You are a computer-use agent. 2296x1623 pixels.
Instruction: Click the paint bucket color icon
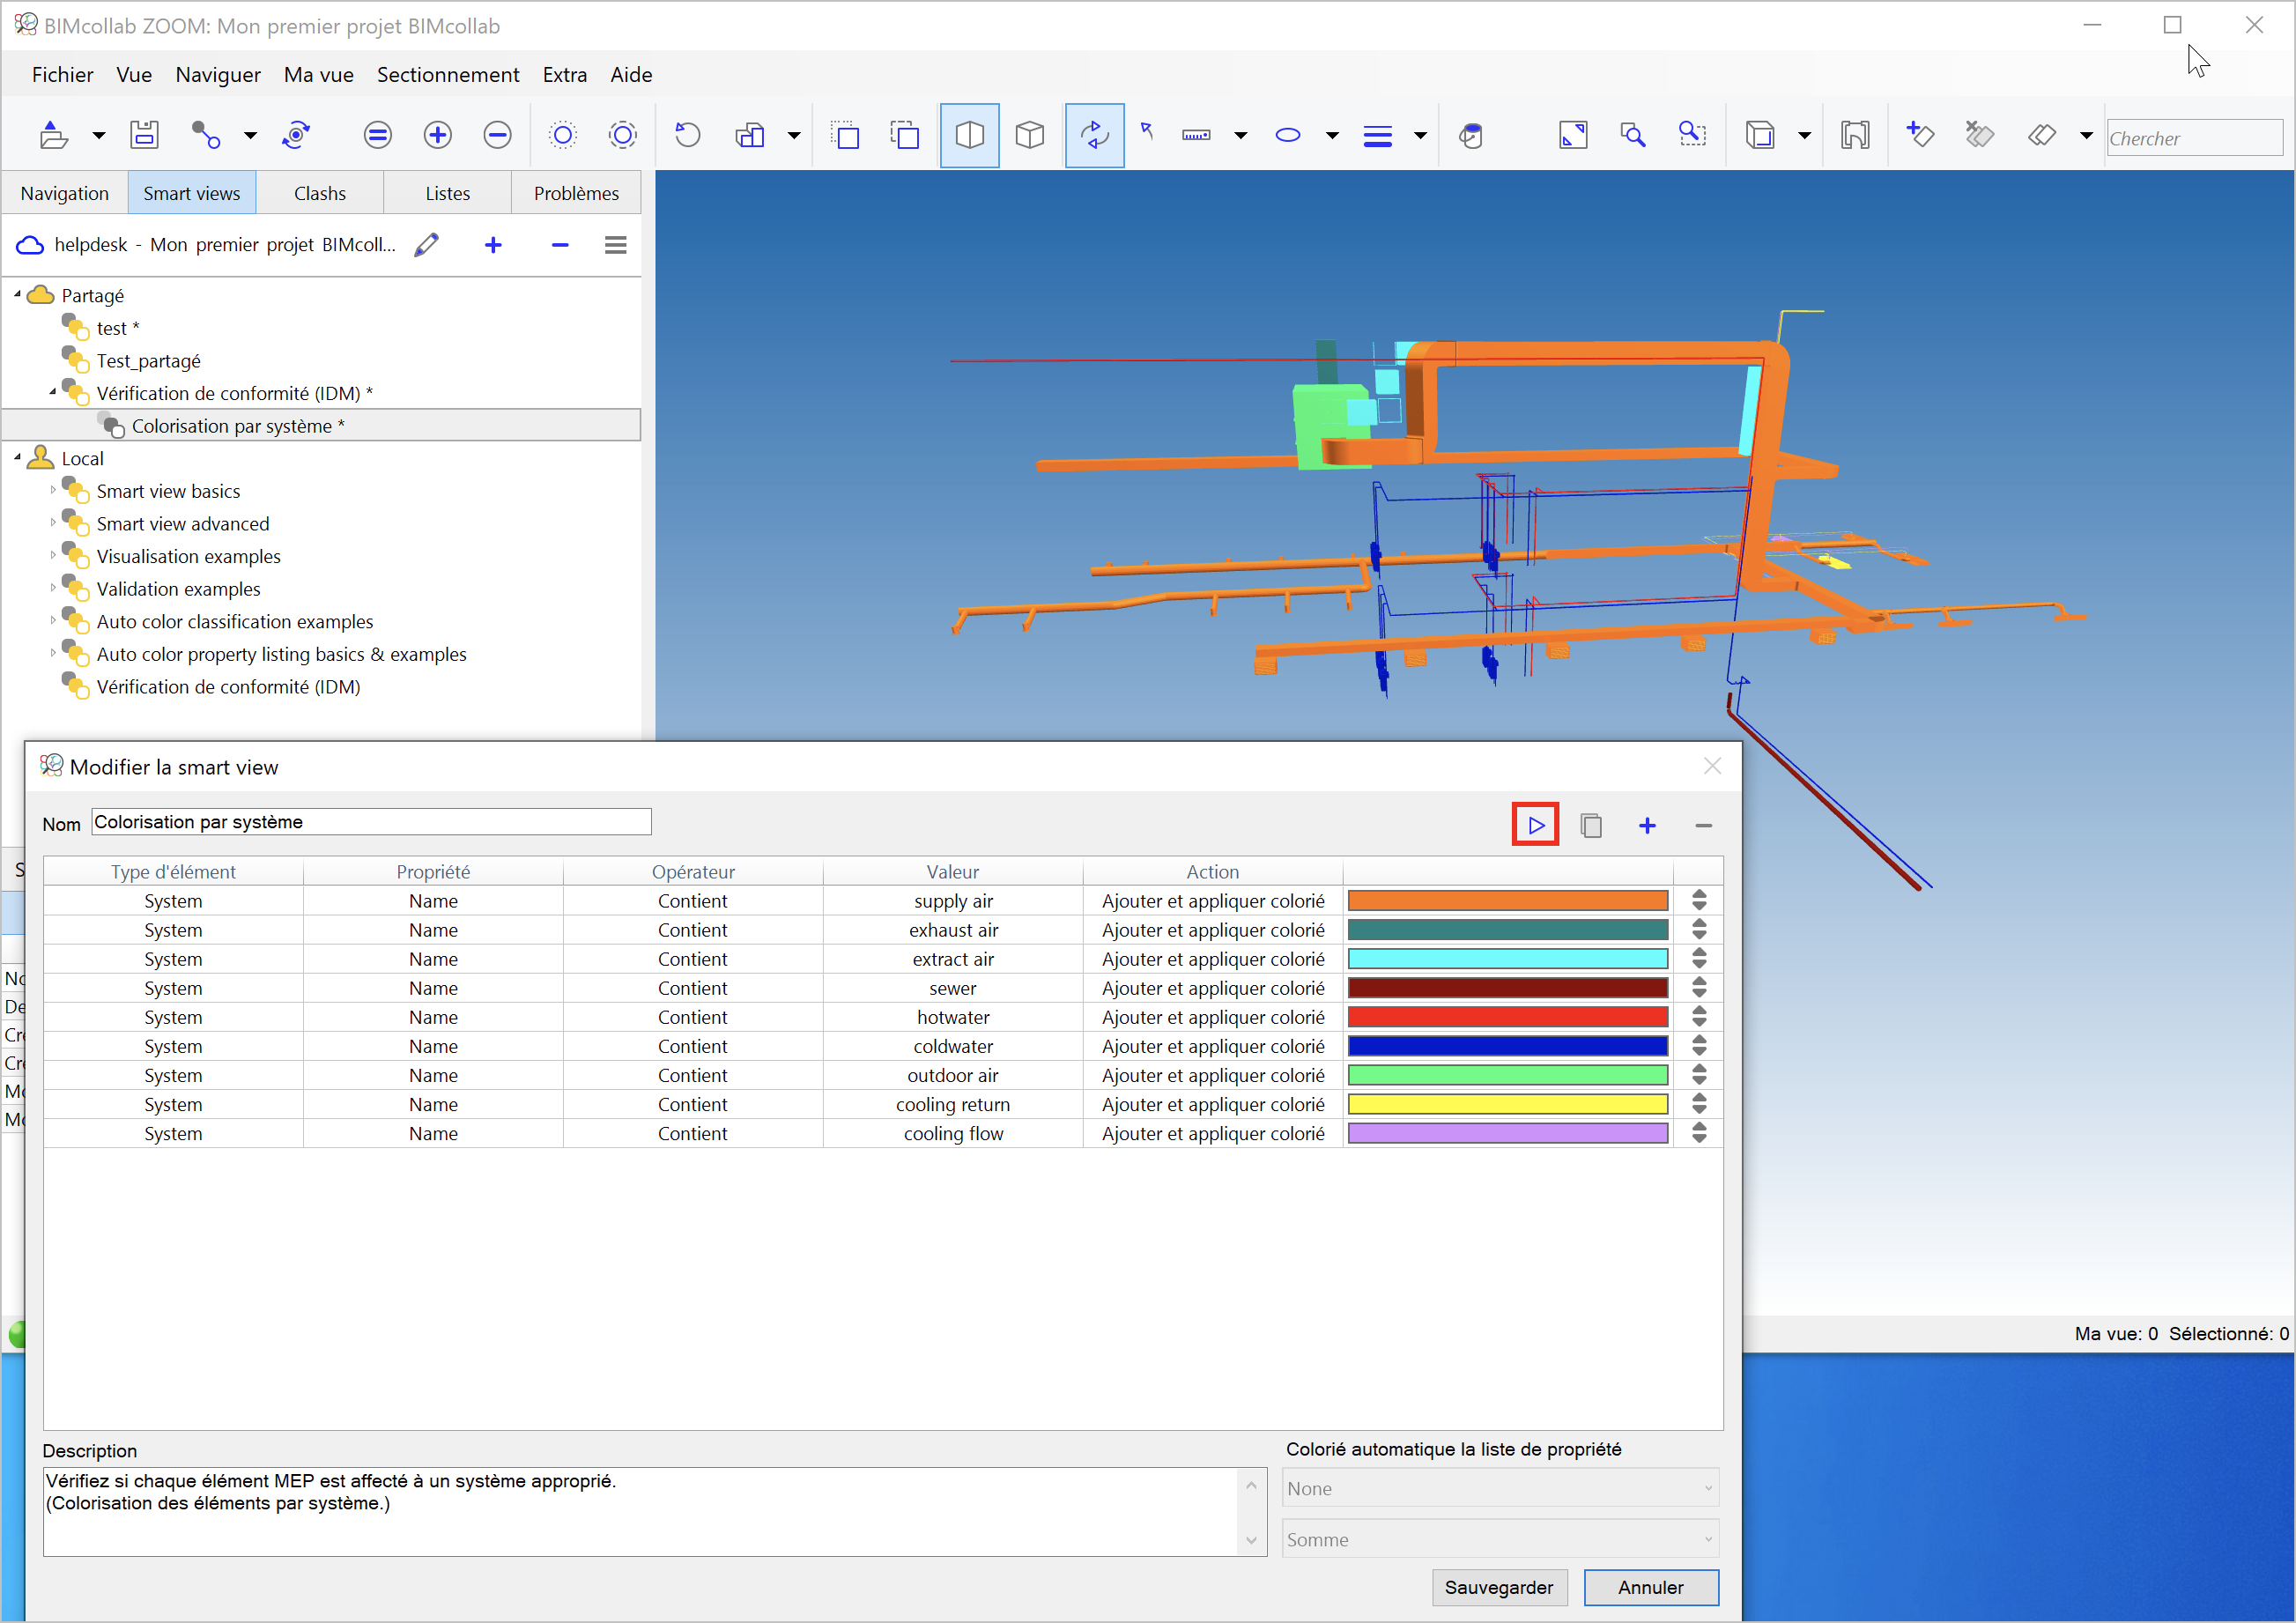(x=1471, y=135)
